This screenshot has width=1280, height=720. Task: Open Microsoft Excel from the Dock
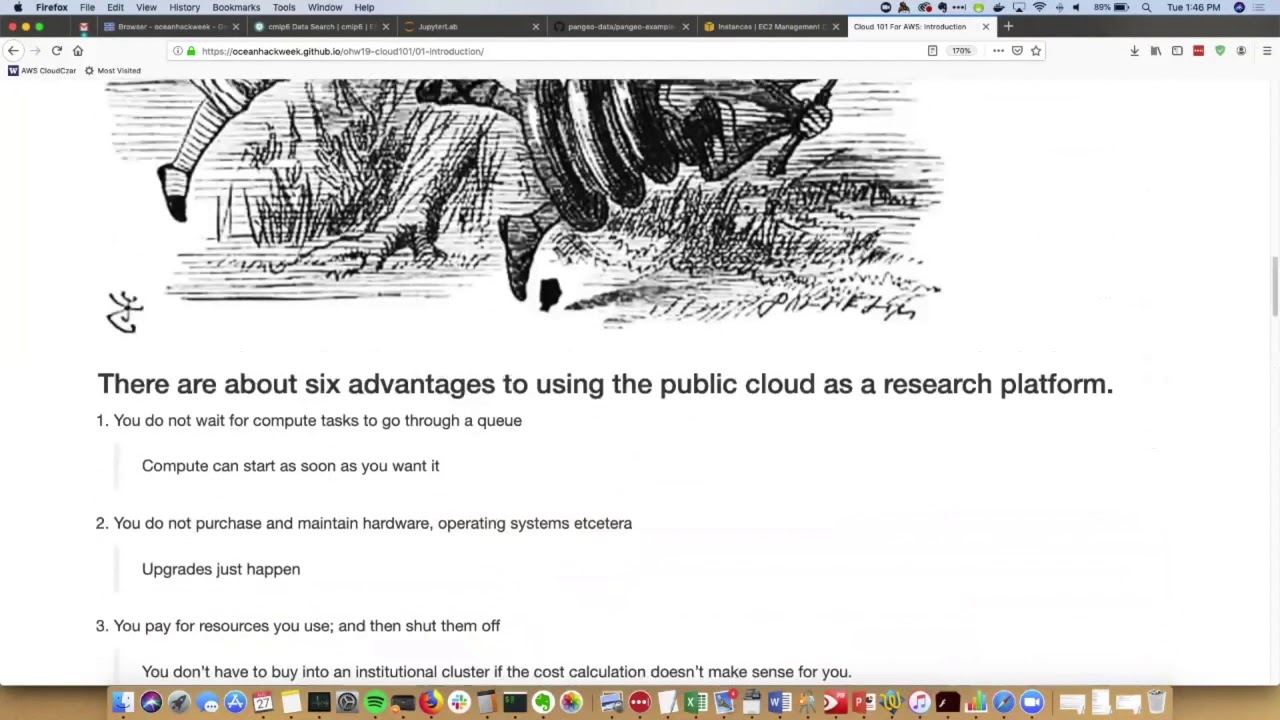point(695,702)
